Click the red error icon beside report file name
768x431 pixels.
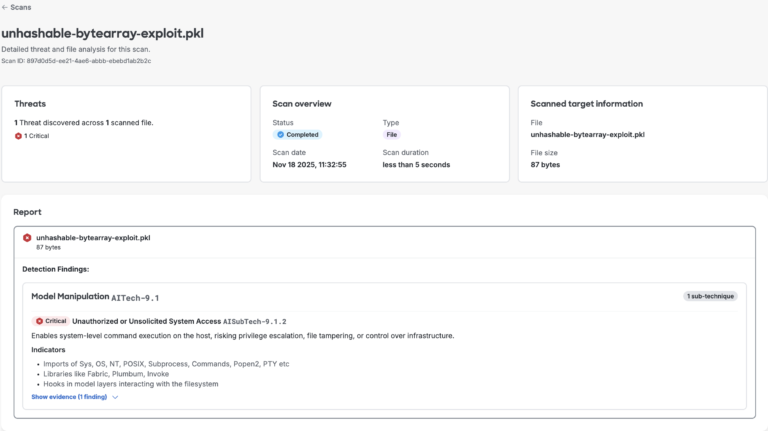27,238
